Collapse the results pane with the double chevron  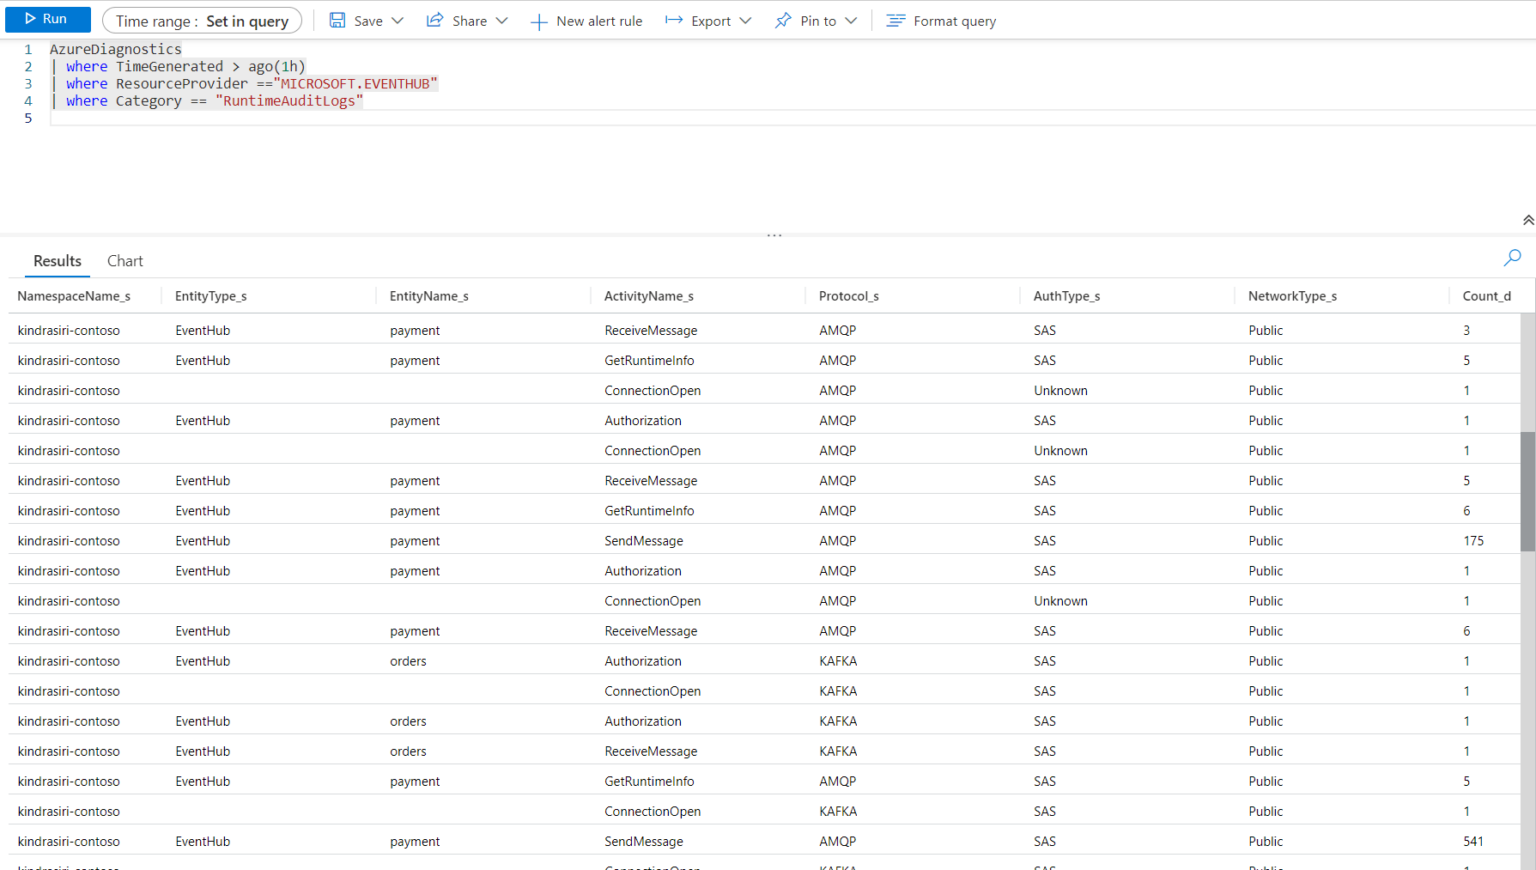[1527, 218]
